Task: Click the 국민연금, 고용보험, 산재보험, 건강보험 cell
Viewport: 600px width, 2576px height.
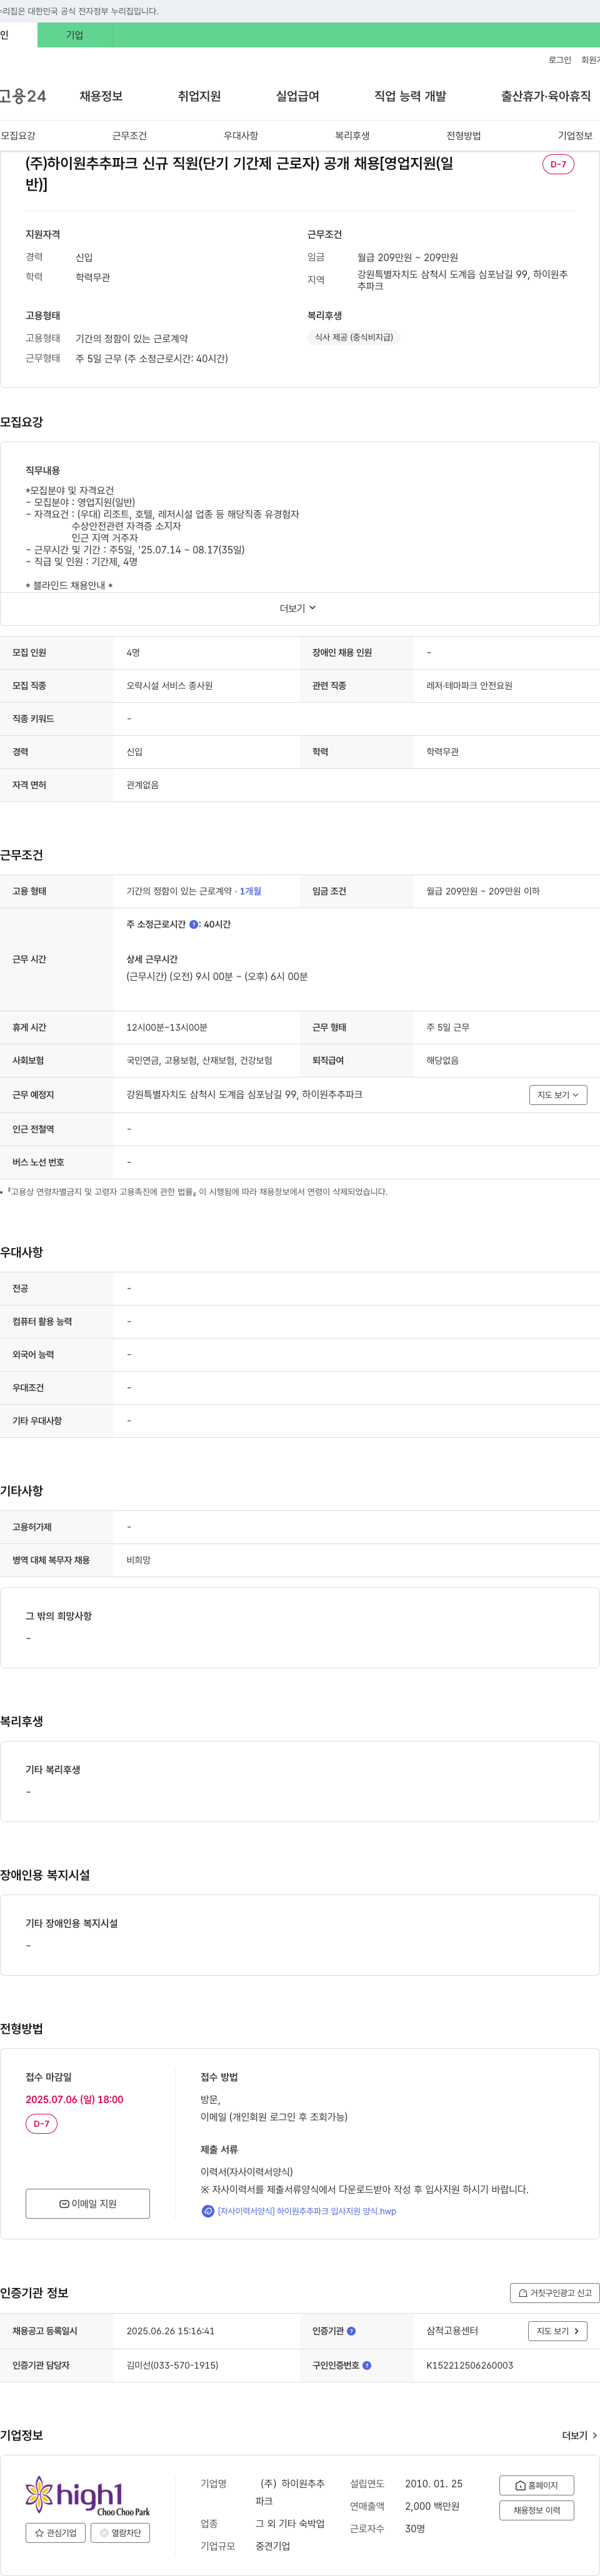Action: pos(199,1060)
